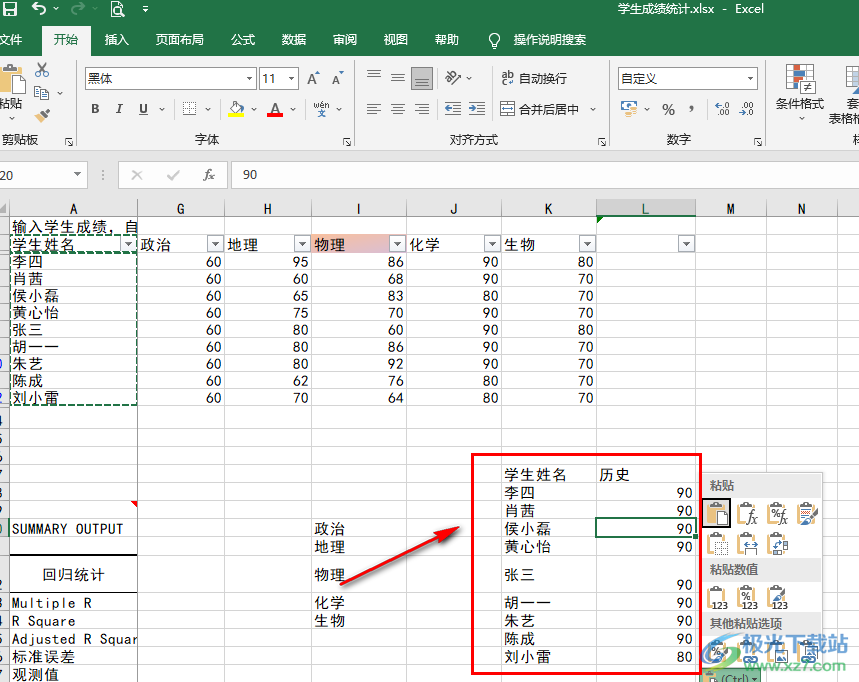Click the text orientation icon
Viewport: 859px width, 682px height.
pyautogui.click(x=453, y=78)
